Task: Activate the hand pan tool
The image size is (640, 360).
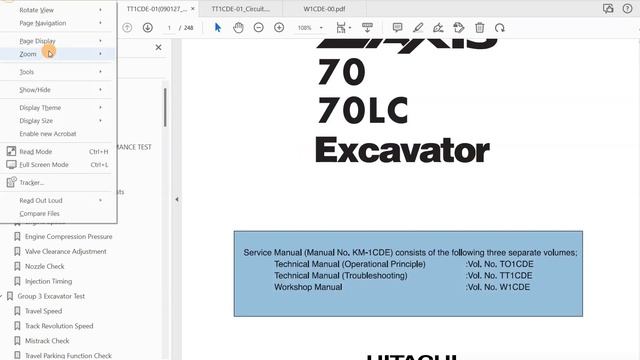Action: (x=238, y=28)
